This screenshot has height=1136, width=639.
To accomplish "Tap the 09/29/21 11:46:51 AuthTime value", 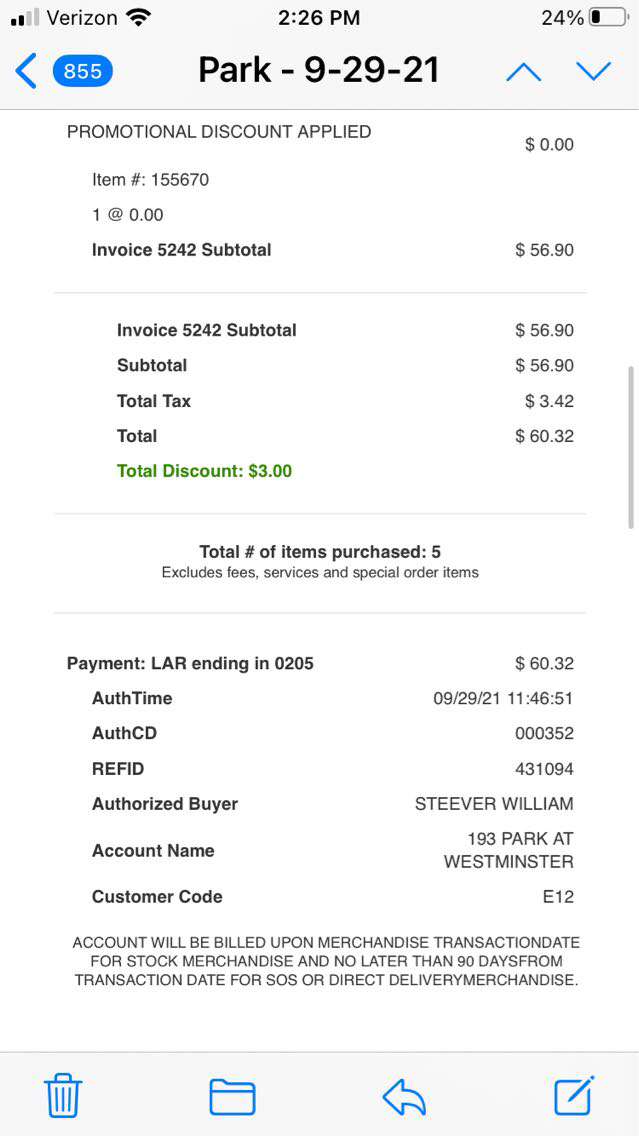I will (503, 698).
